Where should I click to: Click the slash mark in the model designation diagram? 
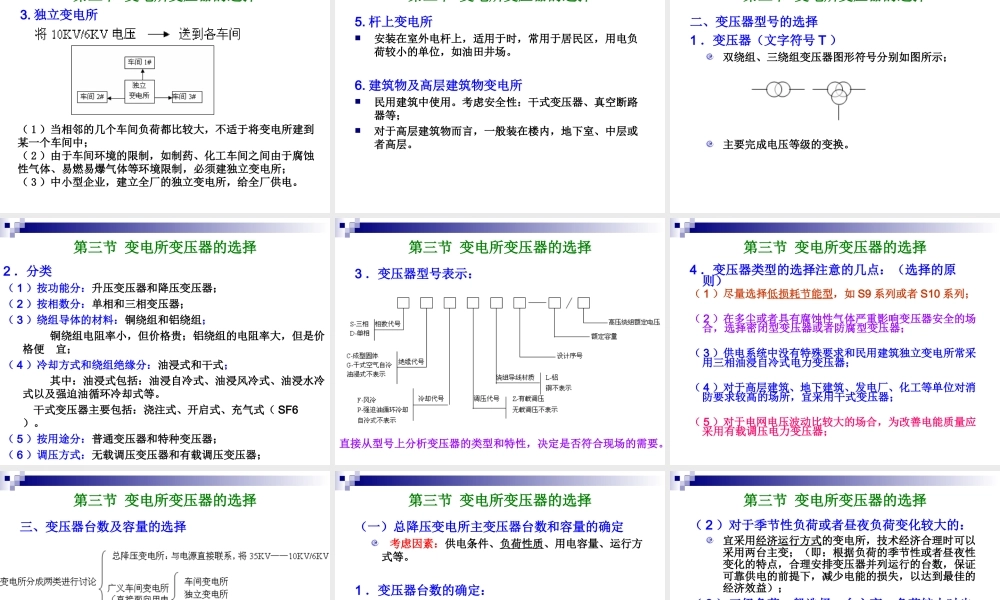click(569, 303)
